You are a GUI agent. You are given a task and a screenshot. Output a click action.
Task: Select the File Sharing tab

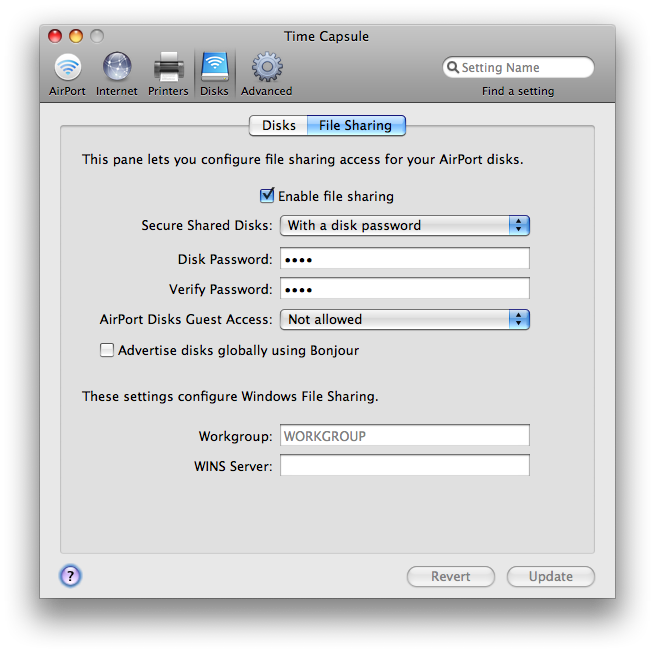[356, 126]
